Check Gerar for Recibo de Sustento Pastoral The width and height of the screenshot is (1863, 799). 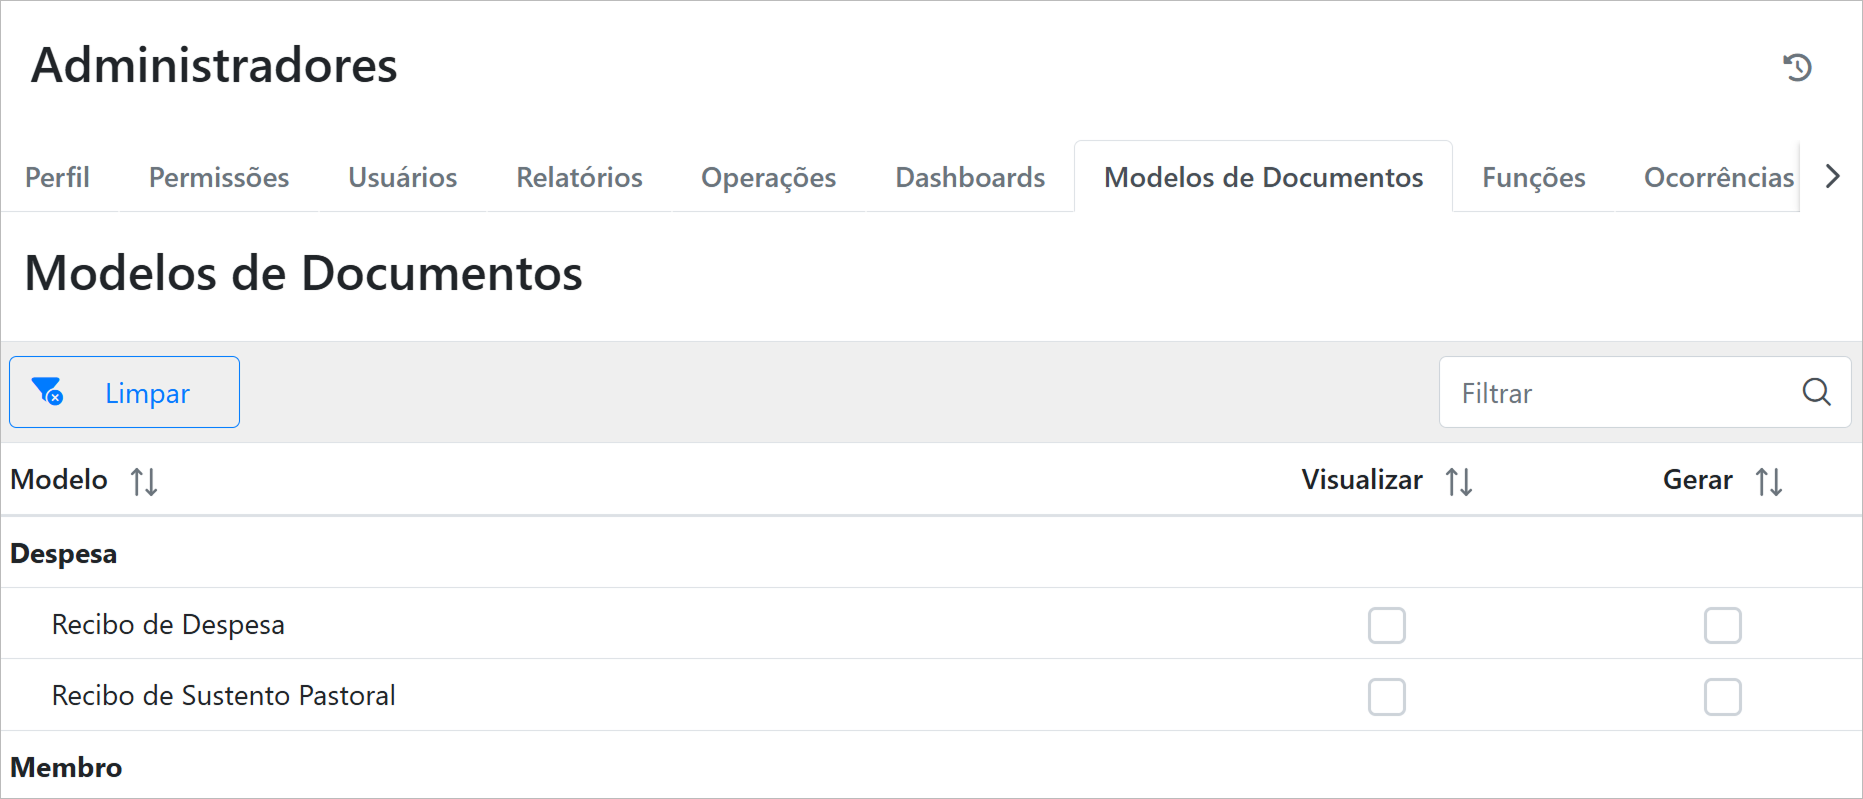tap(1722, 696)
